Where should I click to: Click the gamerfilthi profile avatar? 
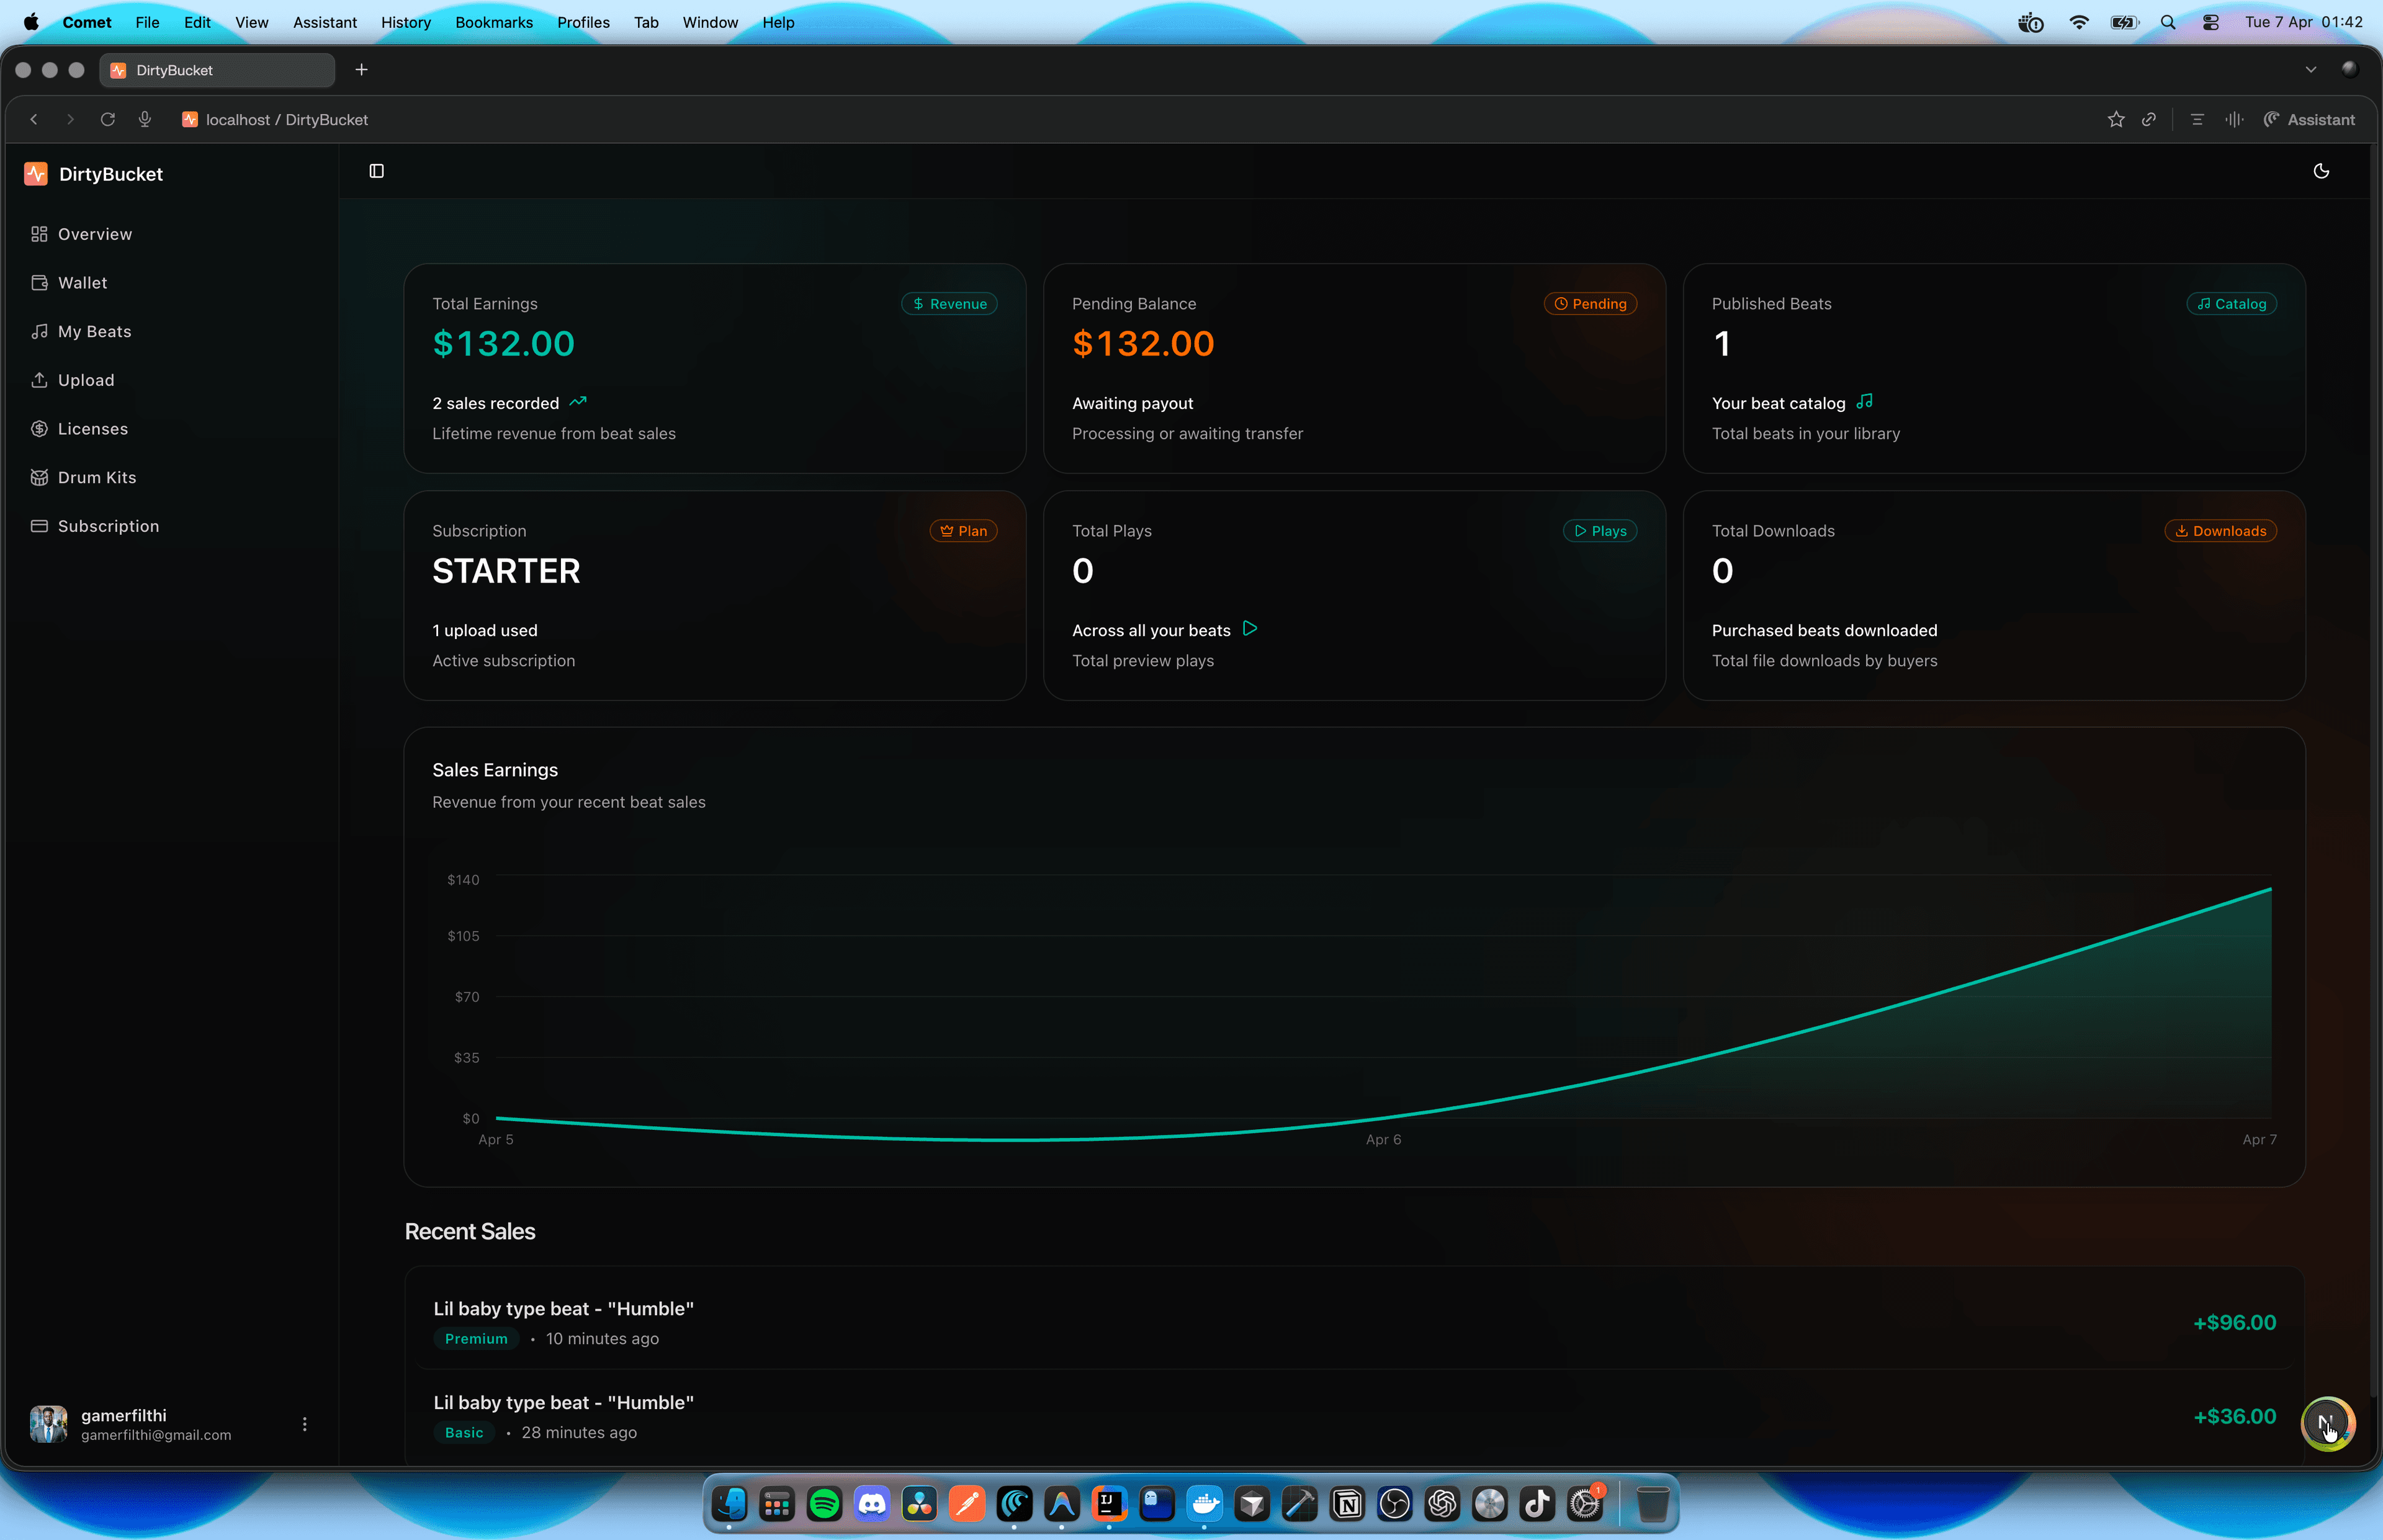click(x=48, y=1424)
